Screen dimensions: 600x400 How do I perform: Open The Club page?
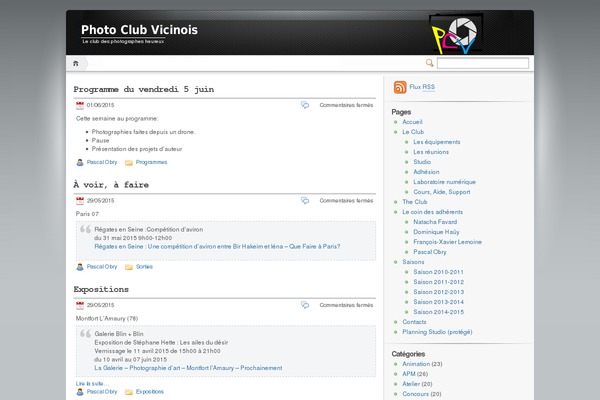[x=414, y=202]
